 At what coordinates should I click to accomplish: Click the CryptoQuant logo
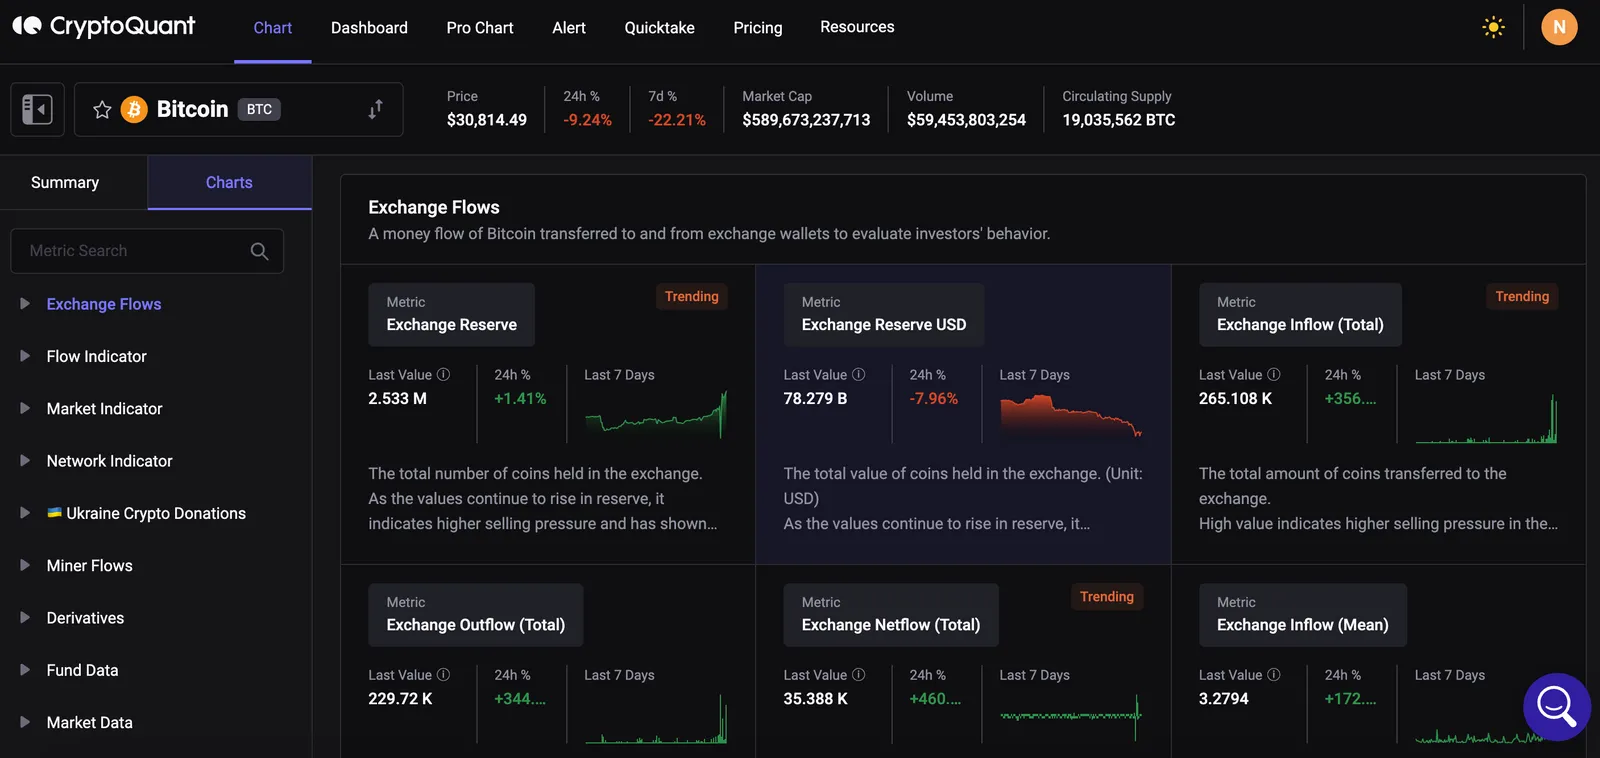click(104, 26)
